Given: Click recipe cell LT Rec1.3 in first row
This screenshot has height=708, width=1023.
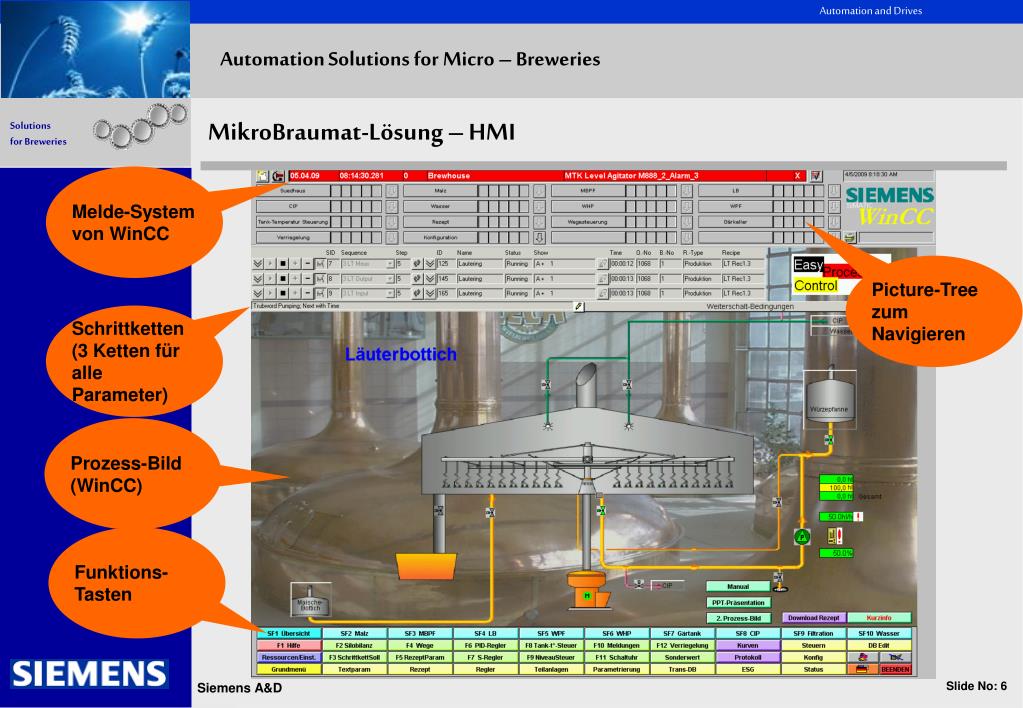Looking at the screenshot, I should (742, 264).
